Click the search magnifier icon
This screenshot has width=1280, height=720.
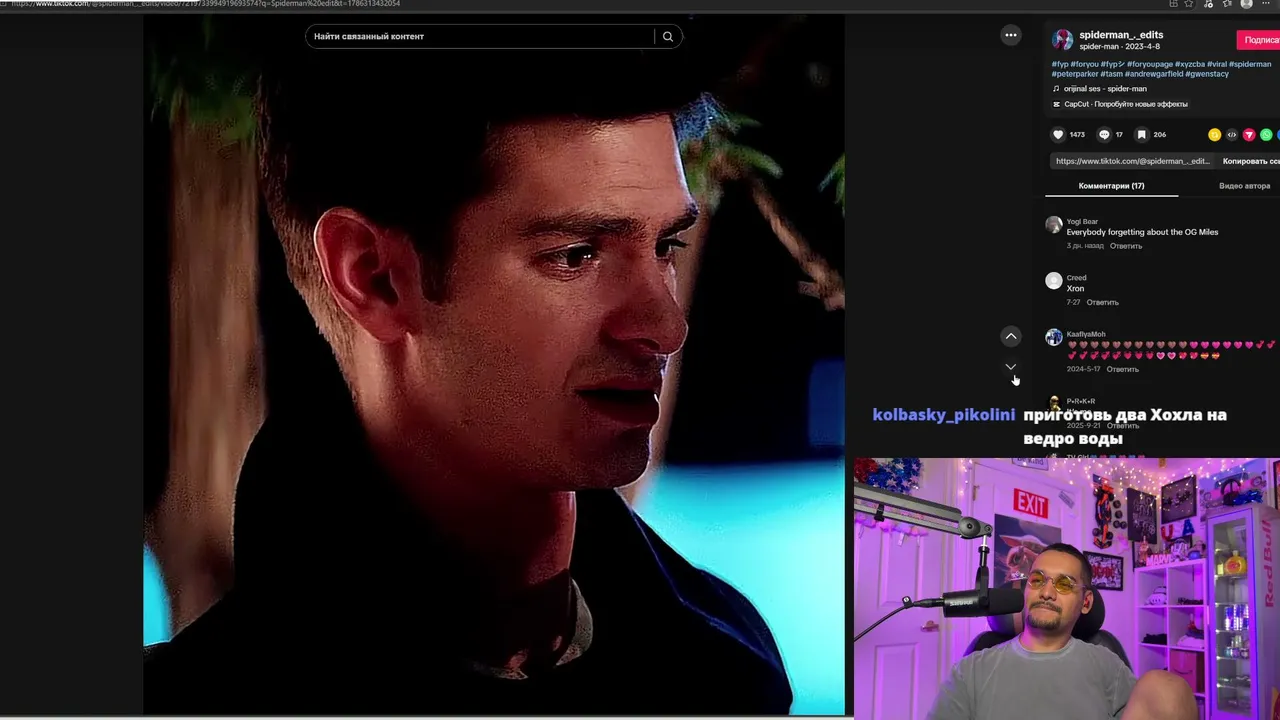[668, 37]
